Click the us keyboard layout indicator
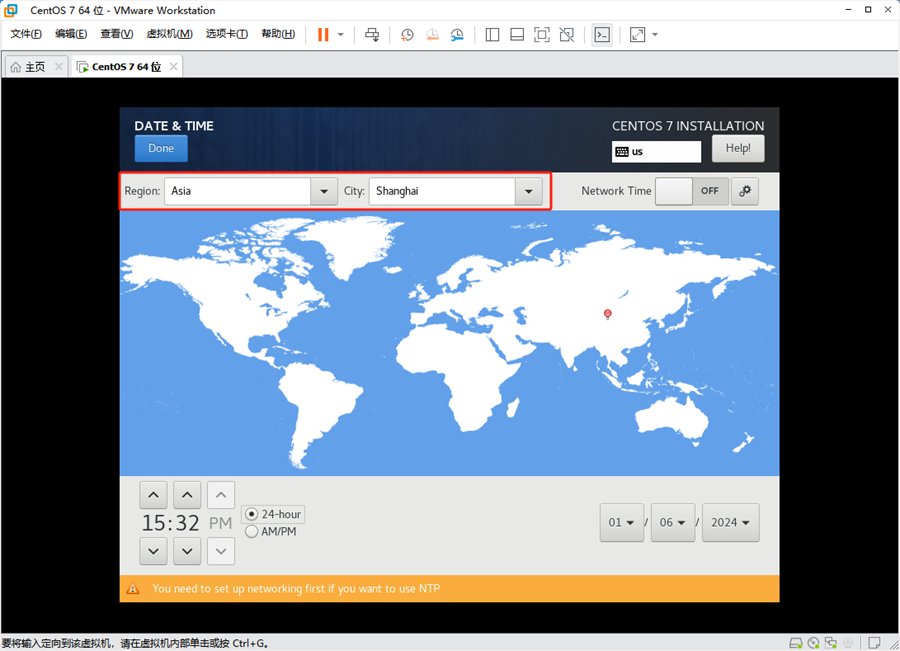900x651 pixels. point(656,152)
